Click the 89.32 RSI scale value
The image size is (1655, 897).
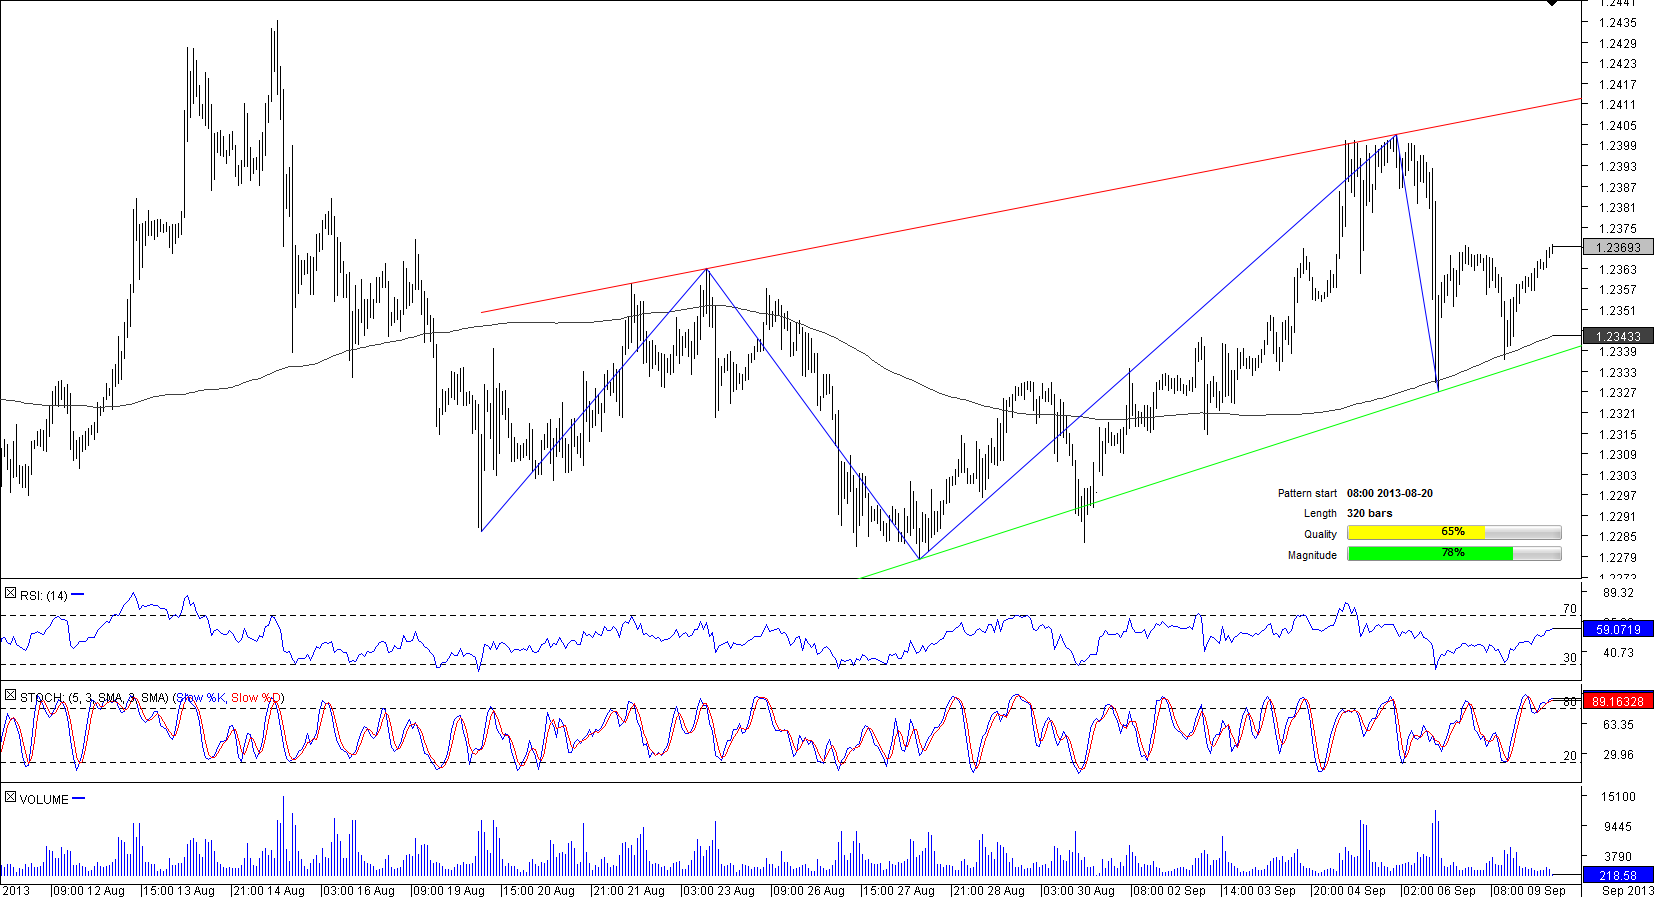[x=1619, y=593]
